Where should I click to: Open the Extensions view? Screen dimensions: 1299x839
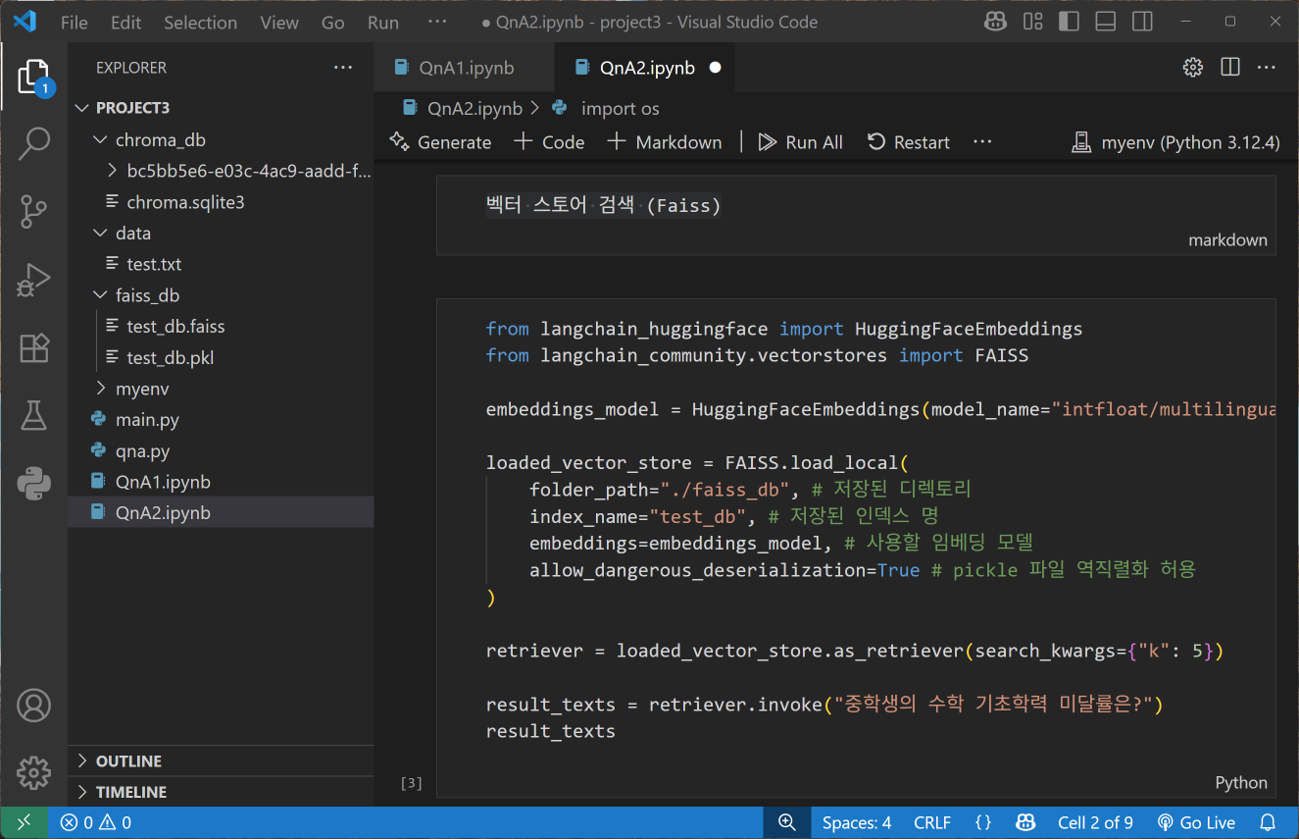pyautogui.click(x=34, y=347)
